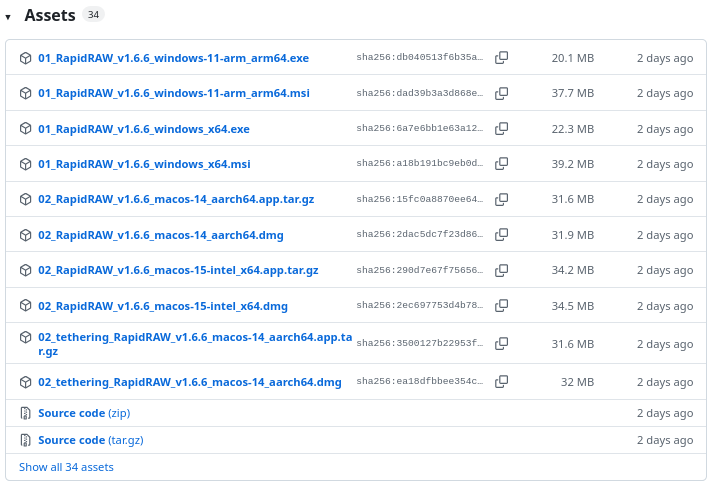Copy sha256 of macos-15-intel_x64.dmg
Image resolution: width=713 pixels, height=493 pixels.
[502, 306]
